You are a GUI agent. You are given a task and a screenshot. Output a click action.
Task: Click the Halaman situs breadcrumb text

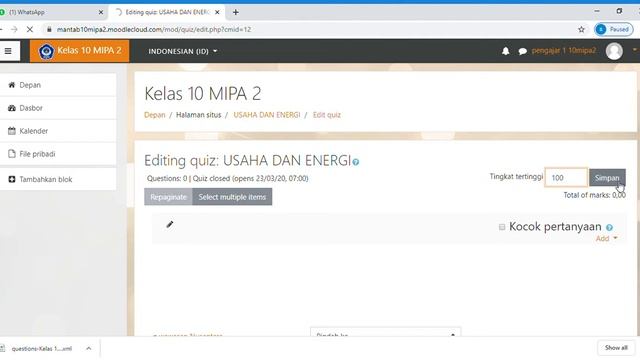[x=198, y=115]
